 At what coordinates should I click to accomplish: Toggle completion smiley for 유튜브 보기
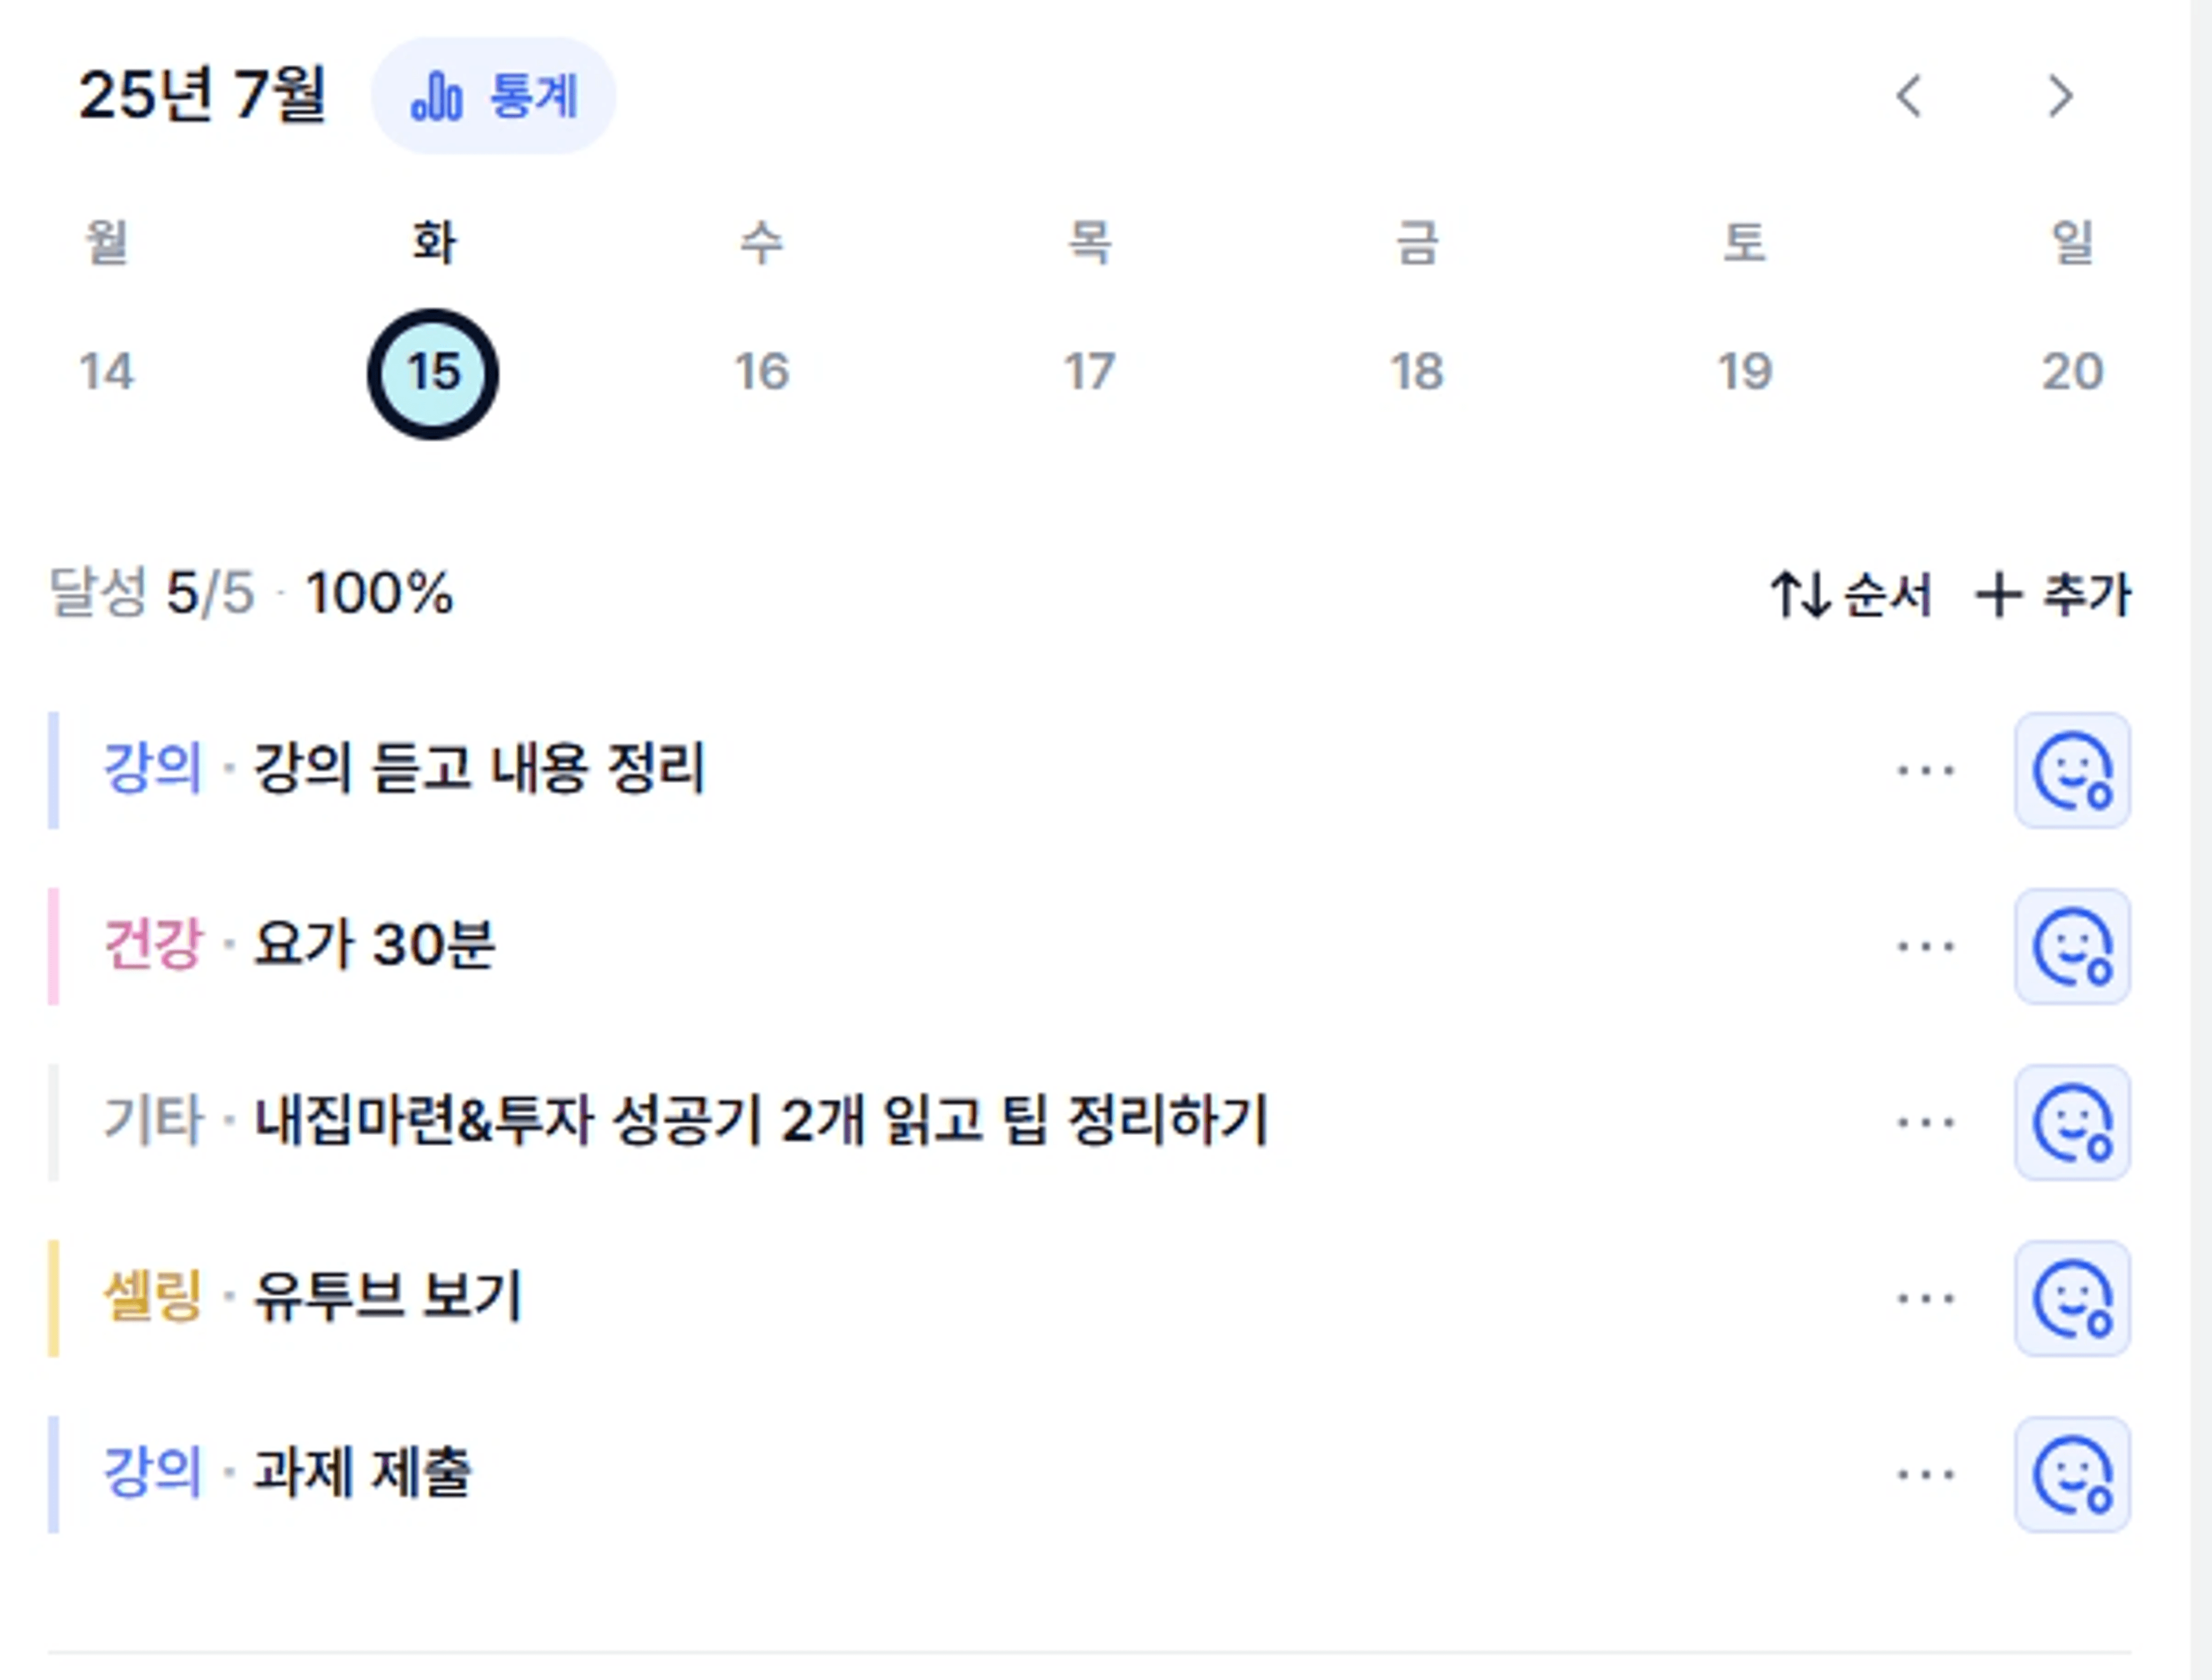(x=2072, y=1298)
